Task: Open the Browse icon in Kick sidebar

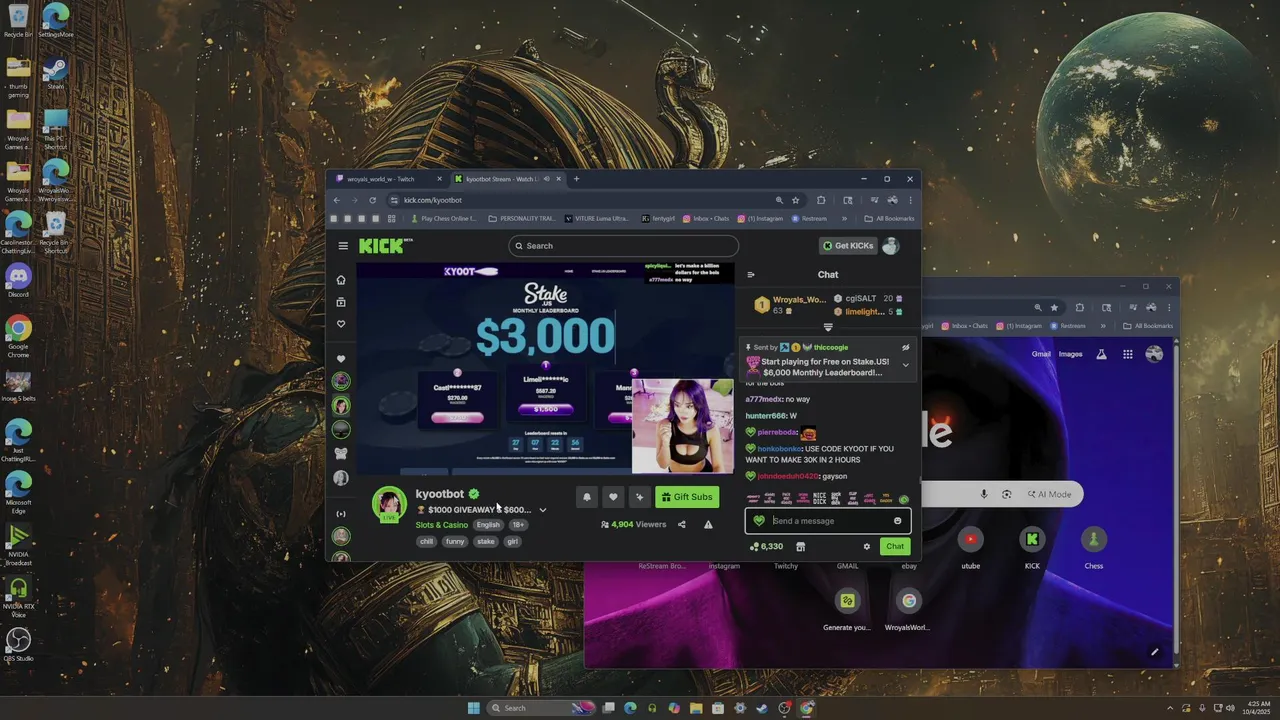Action: point(341,302)
